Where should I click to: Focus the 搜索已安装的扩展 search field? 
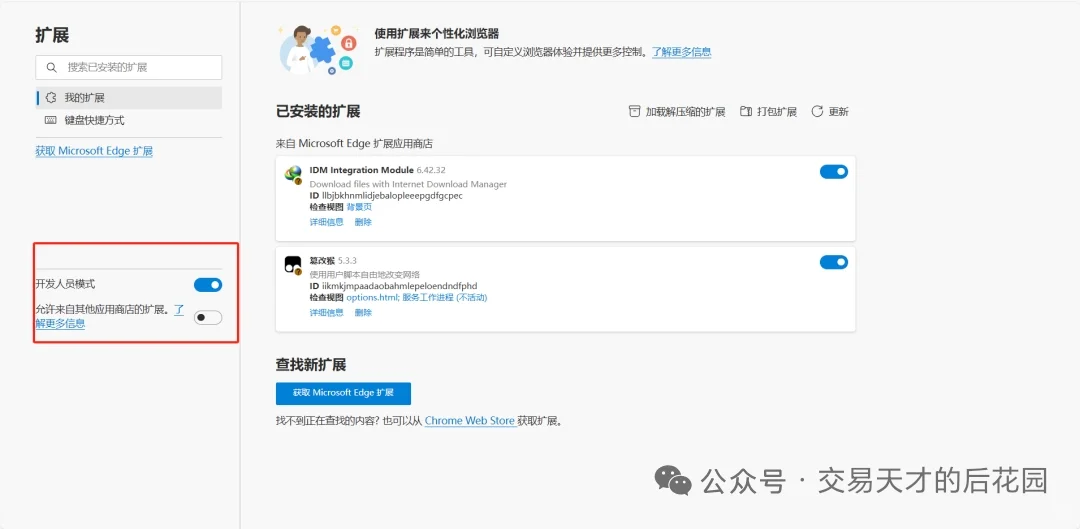pos(129,68)
